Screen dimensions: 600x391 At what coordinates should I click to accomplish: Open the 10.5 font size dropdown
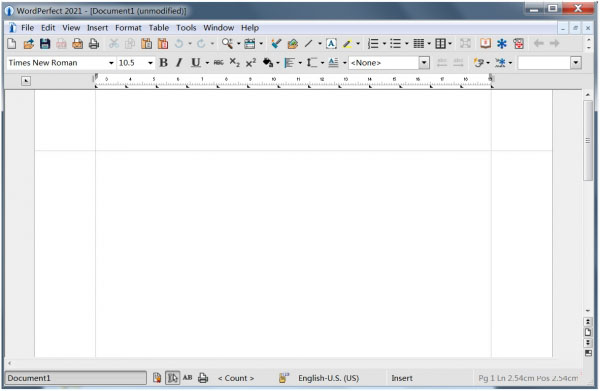coord(150,63)
